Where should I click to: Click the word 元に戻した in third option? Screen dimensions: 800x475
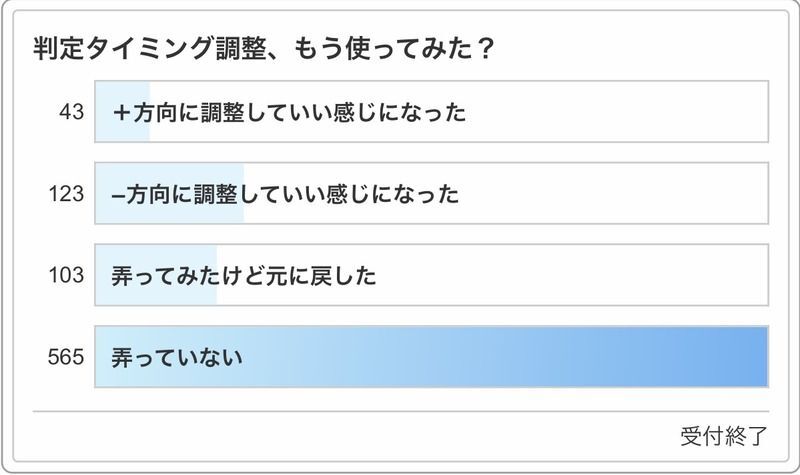click(322, 275)
